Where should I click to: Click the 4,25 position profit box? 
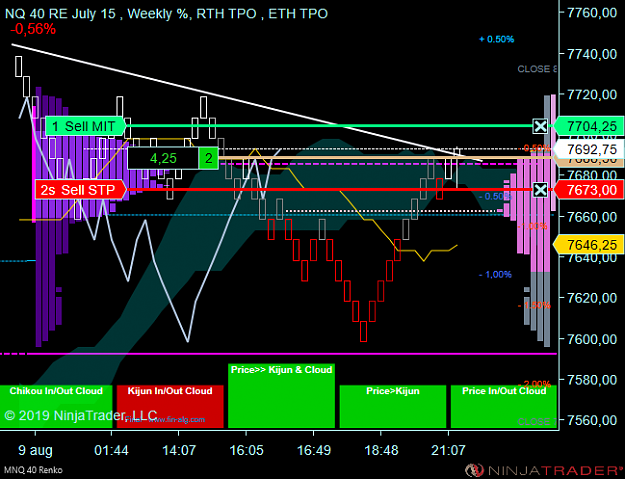tap(163, 158)
